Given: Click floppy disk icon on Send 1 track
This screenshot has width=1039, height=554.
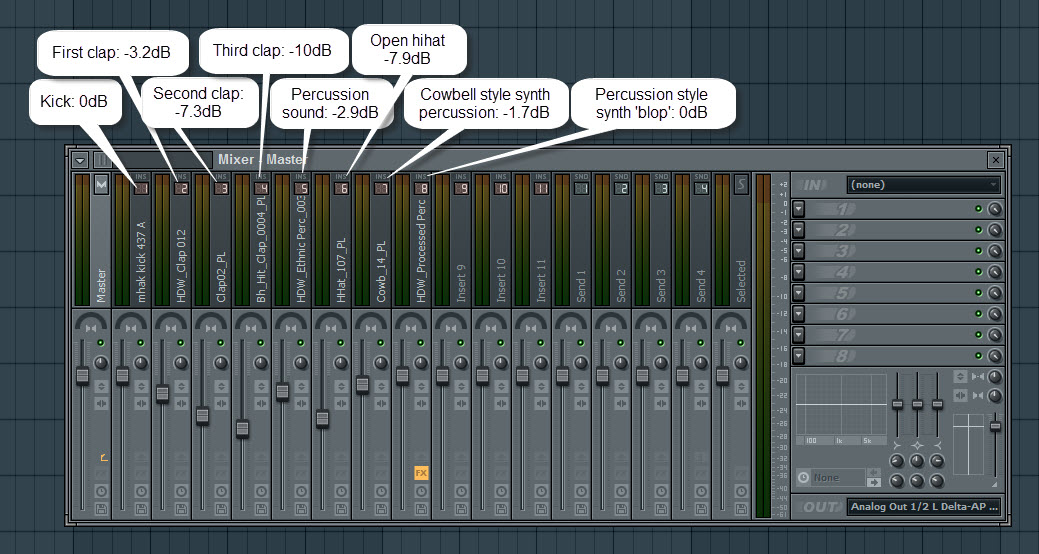Looking at the screenshot, I should pyautogui.click(x=581, y=509).
